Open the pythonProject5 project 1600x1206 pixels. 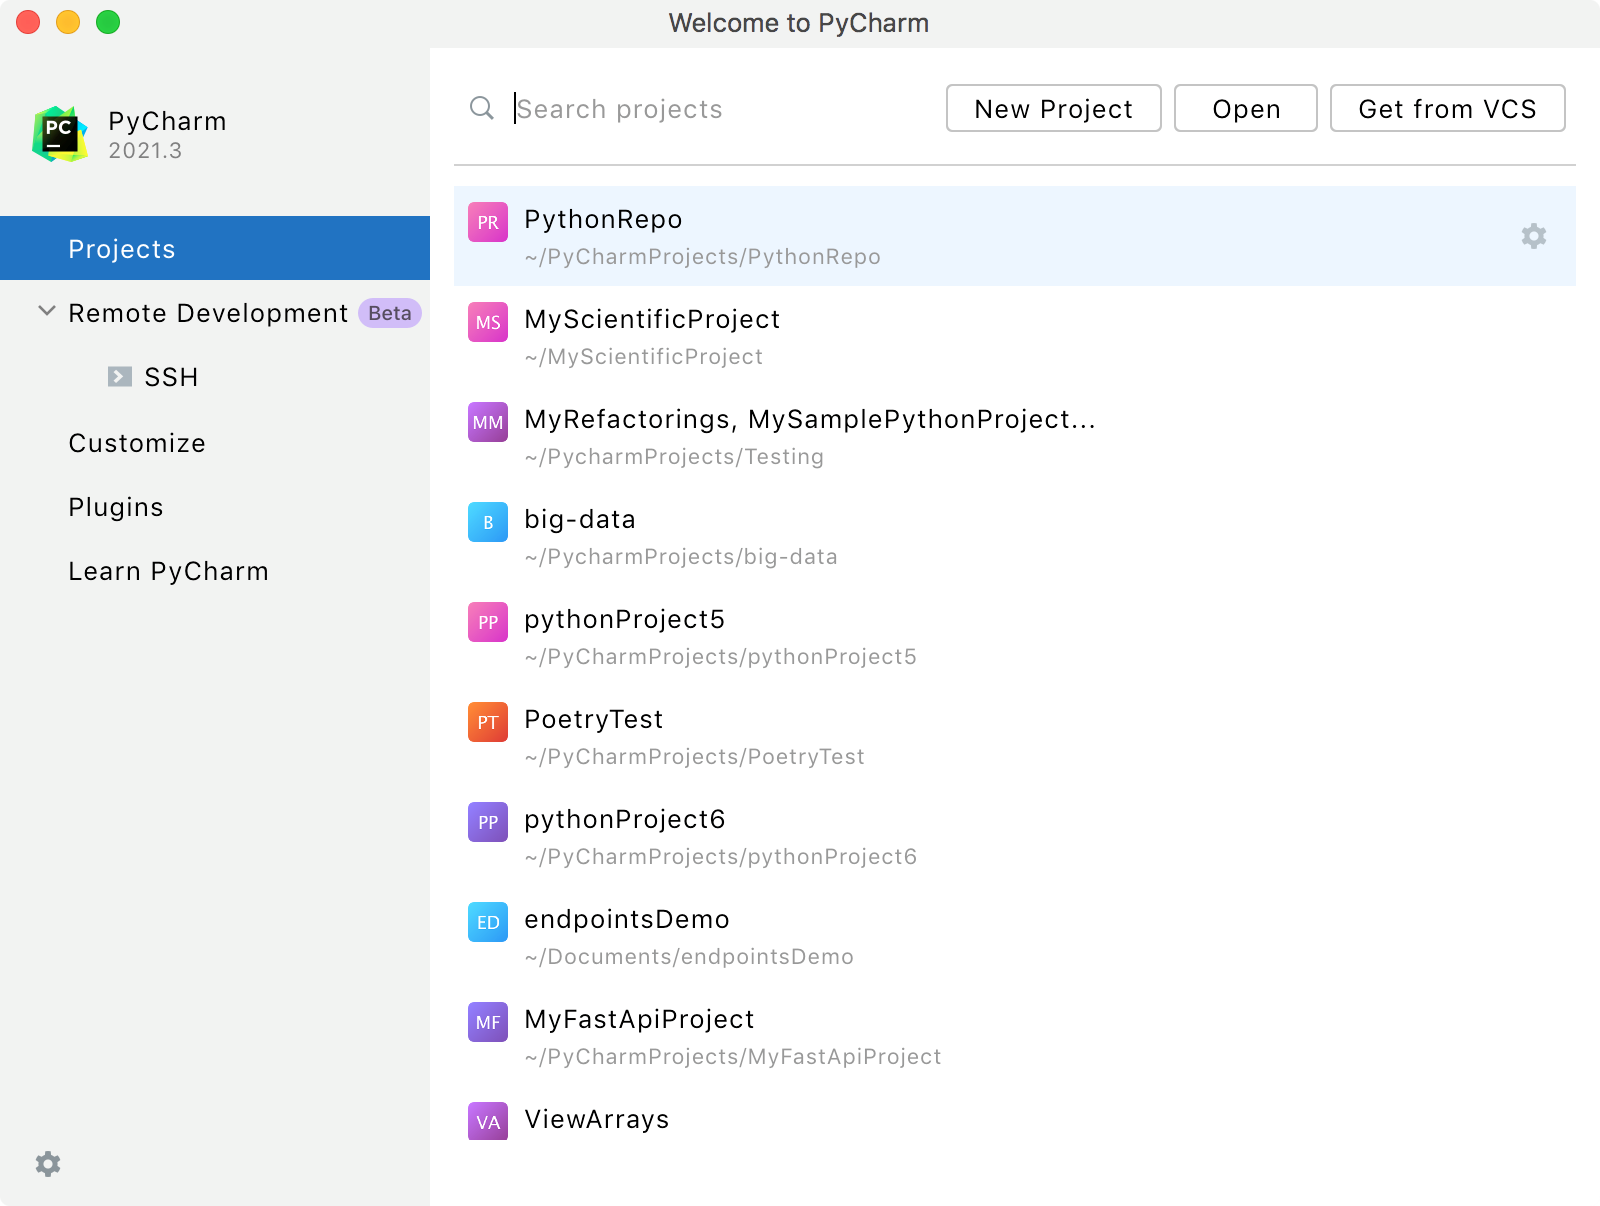(x=624, y=620)
